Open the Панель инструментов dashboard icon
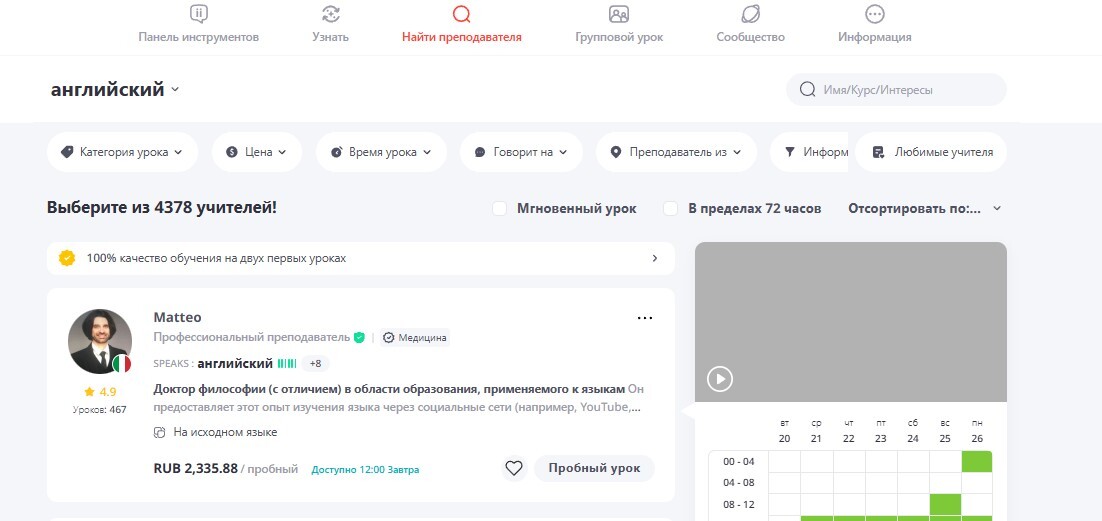The height and width of the screenshot is (521, 1102). [x=199, y=14]
